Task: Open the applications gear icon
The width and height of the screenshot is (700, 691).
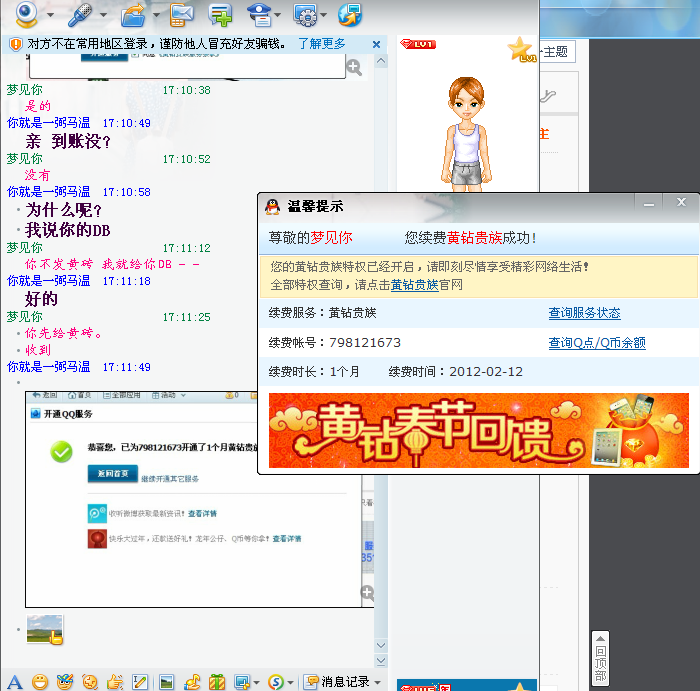Action: click(305, 15)
